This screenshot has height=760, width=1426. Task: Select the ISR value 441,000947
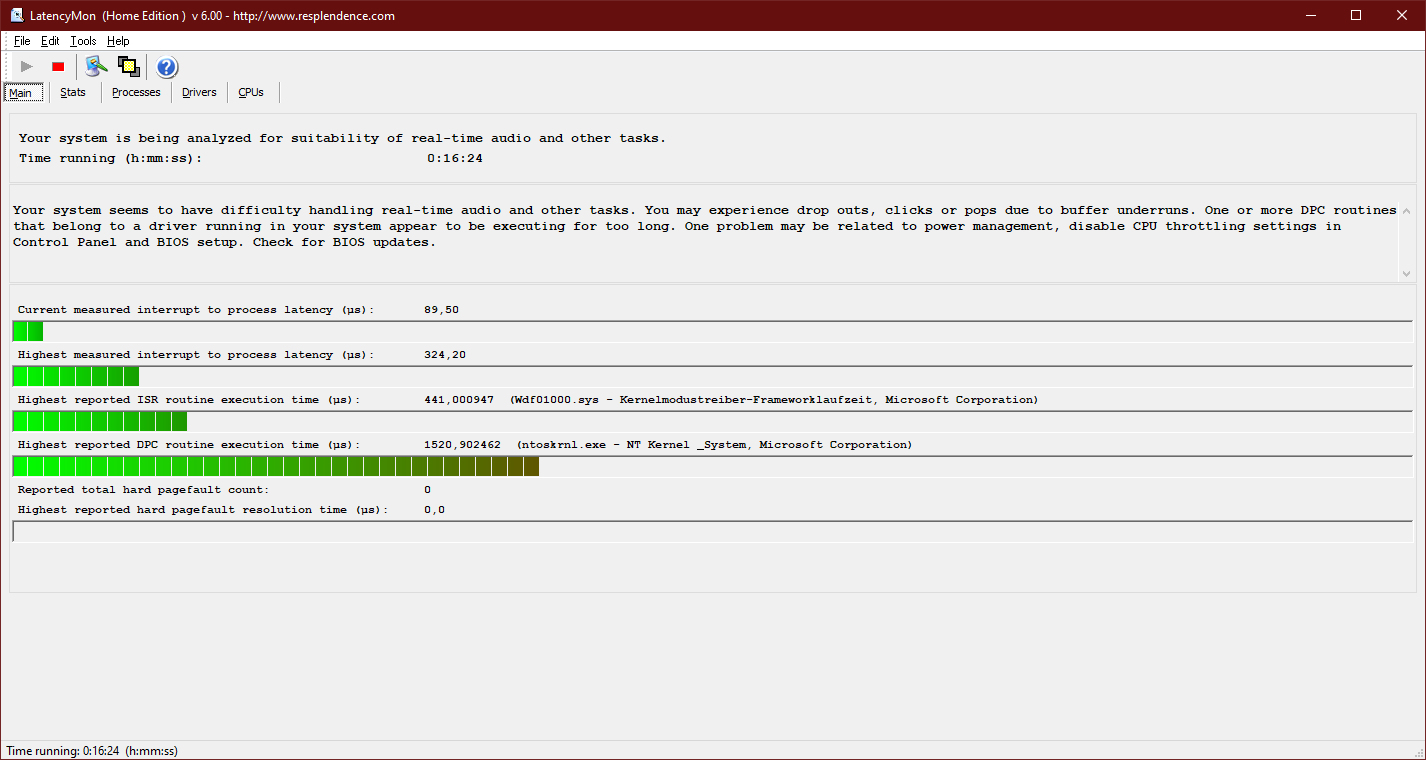[459, 400]
